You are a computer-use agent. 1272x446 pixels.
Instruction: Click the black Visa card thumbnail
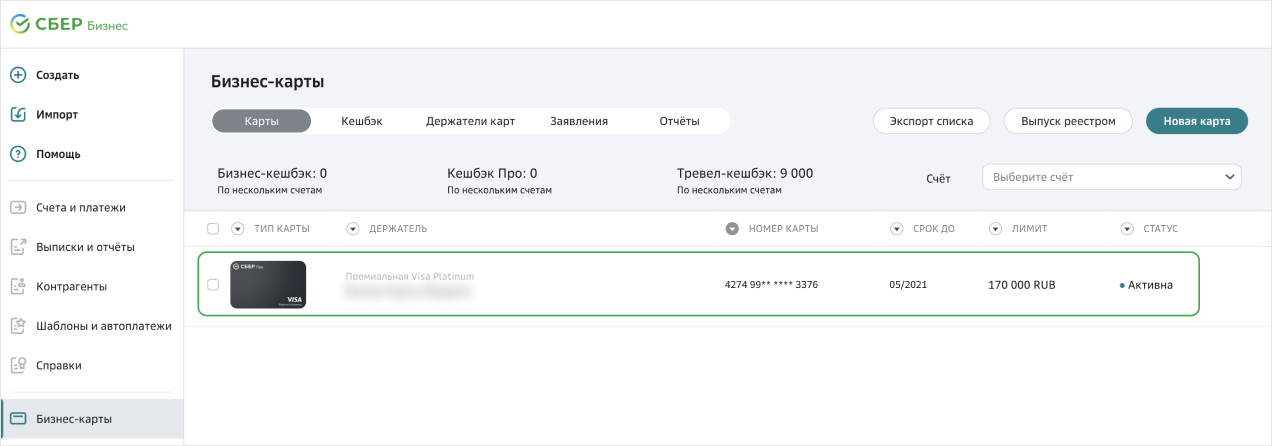click(268, 285)
